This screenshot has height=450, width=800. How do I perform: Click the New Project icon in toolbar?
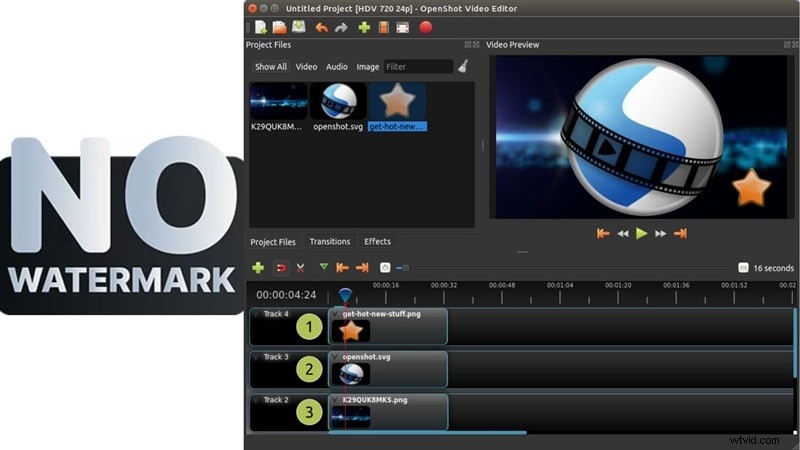[261, 28]
